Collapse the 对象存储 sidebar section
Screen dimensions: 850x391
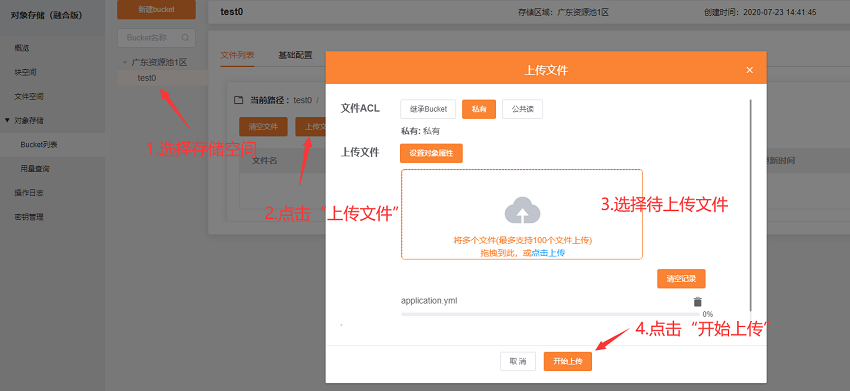pos(7,120)
